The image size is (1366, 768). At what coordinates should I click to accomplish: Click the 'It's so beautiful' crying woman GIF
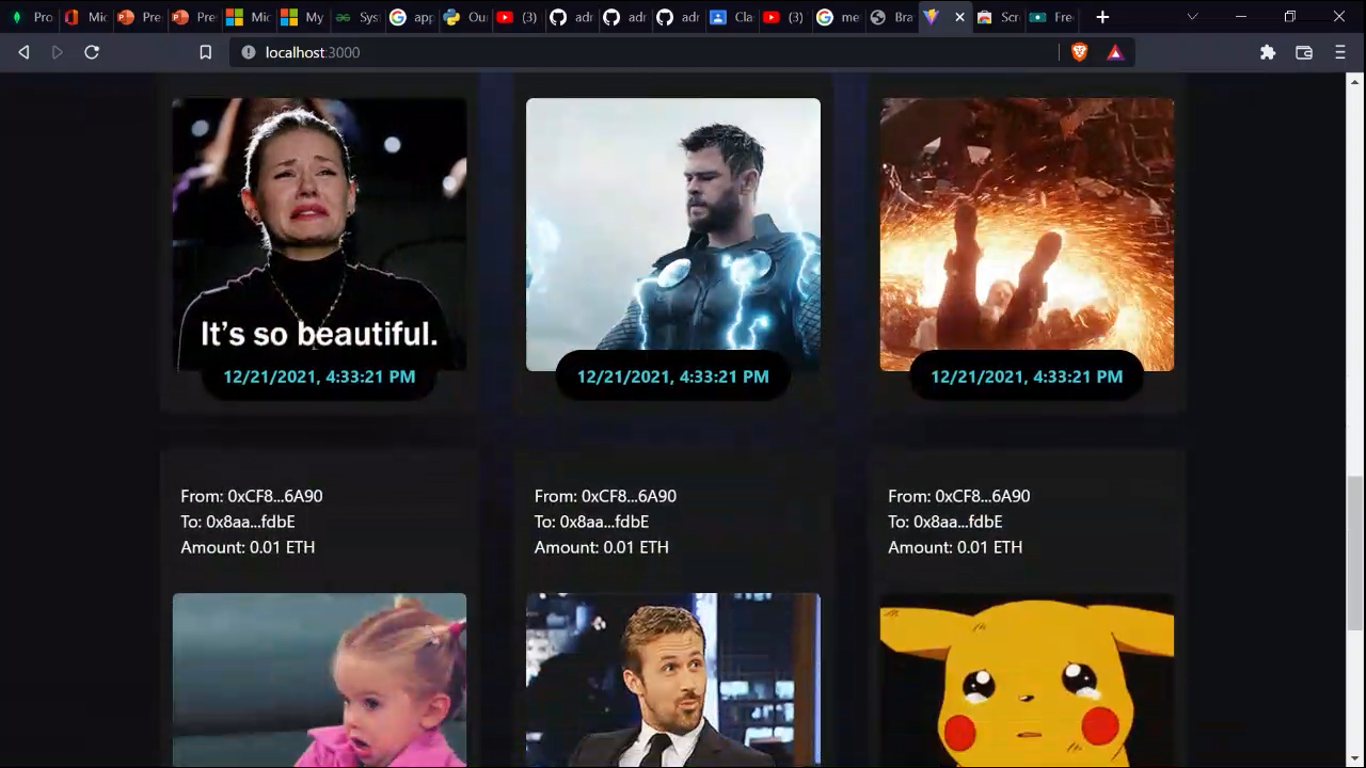[x=319, y=234]
